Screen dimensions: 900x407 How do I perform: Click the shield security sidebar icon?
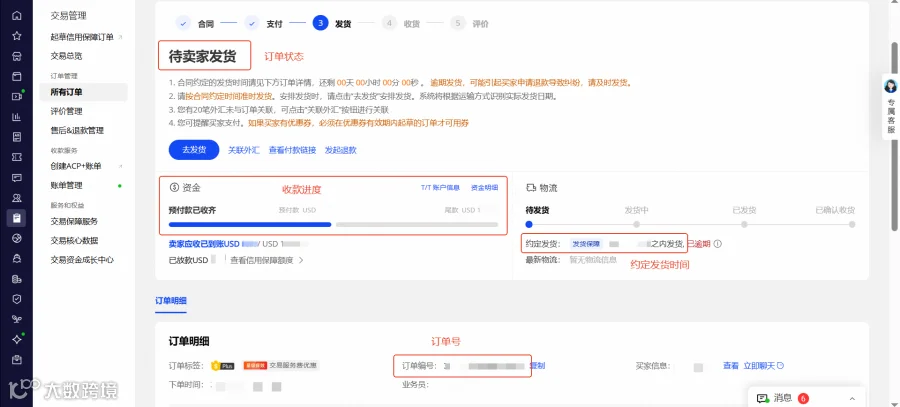pyautogui.click(x=17, y=299)
